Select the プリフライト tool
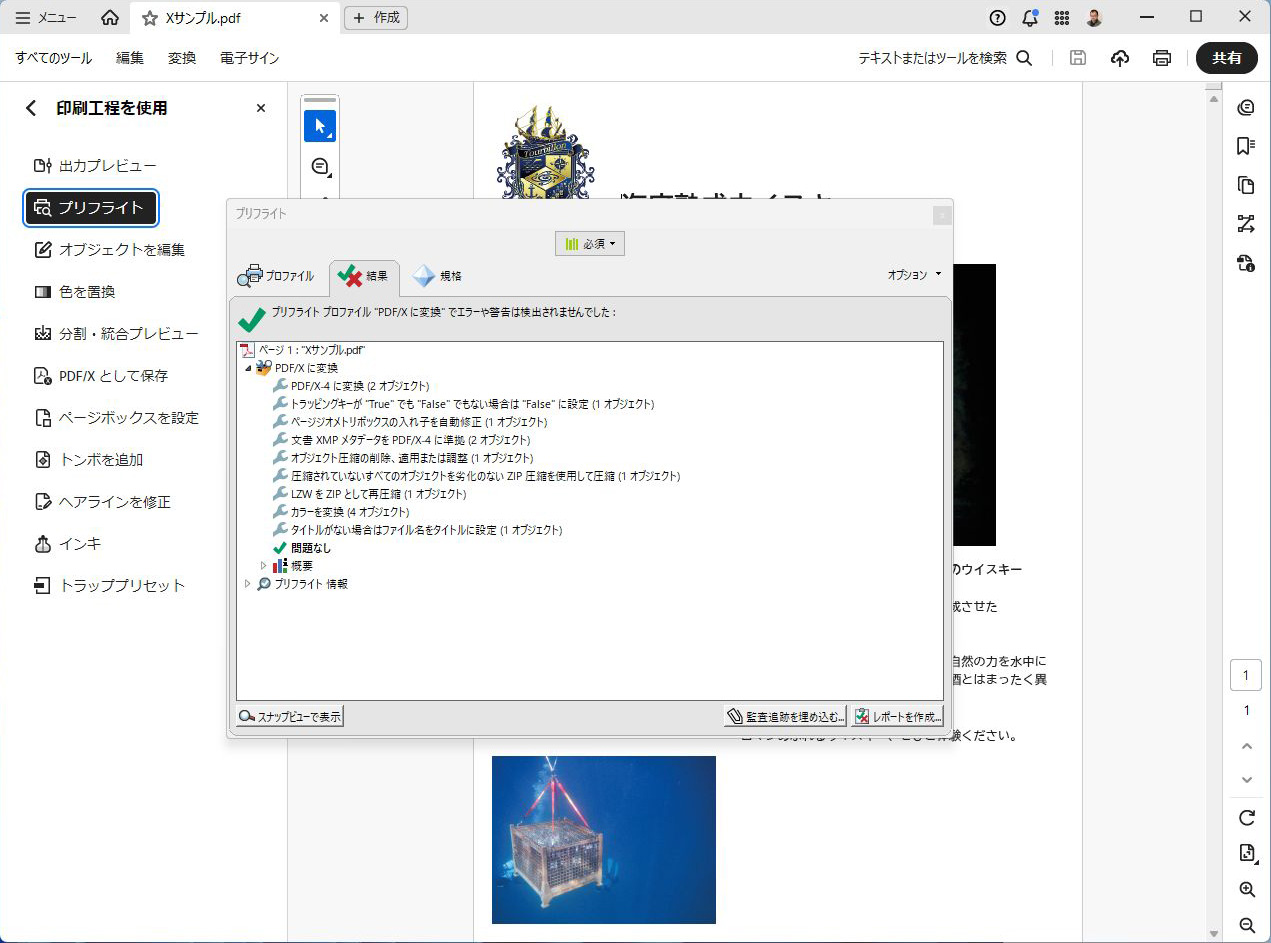 (91, 208)
